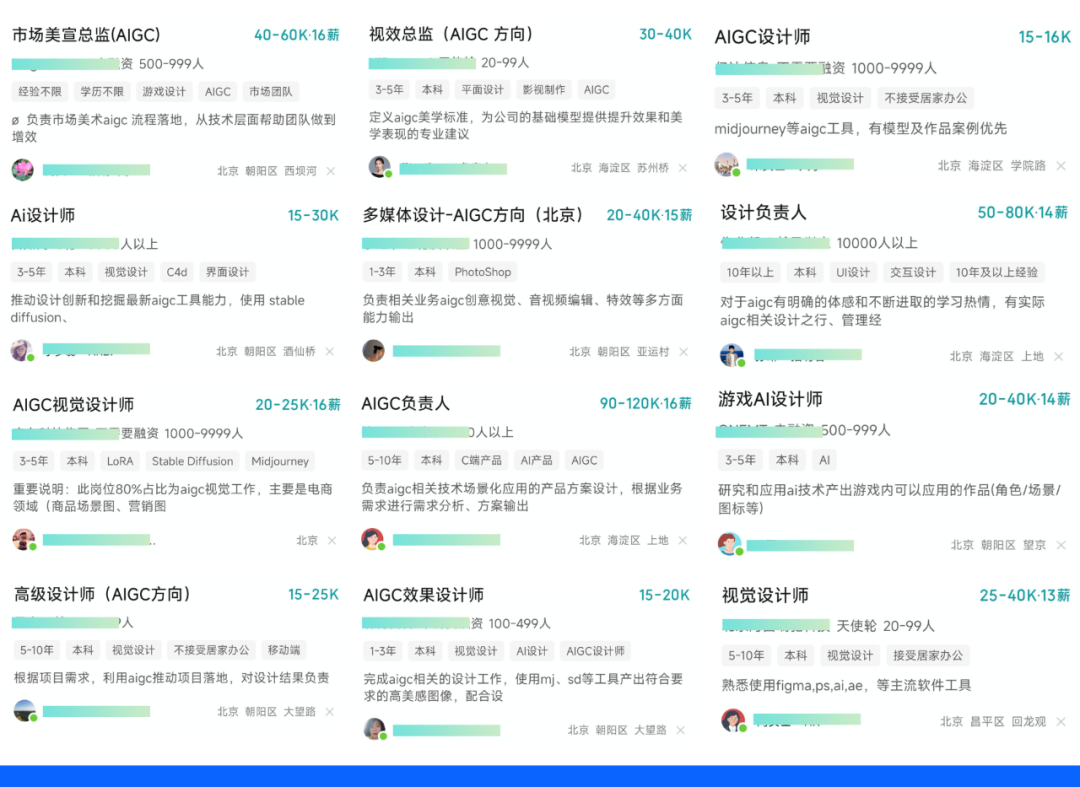Viewport: 1080px width, 787px height.
Task: Remove the Ai设计师 listing with X icon
Action: click(330, 352)
